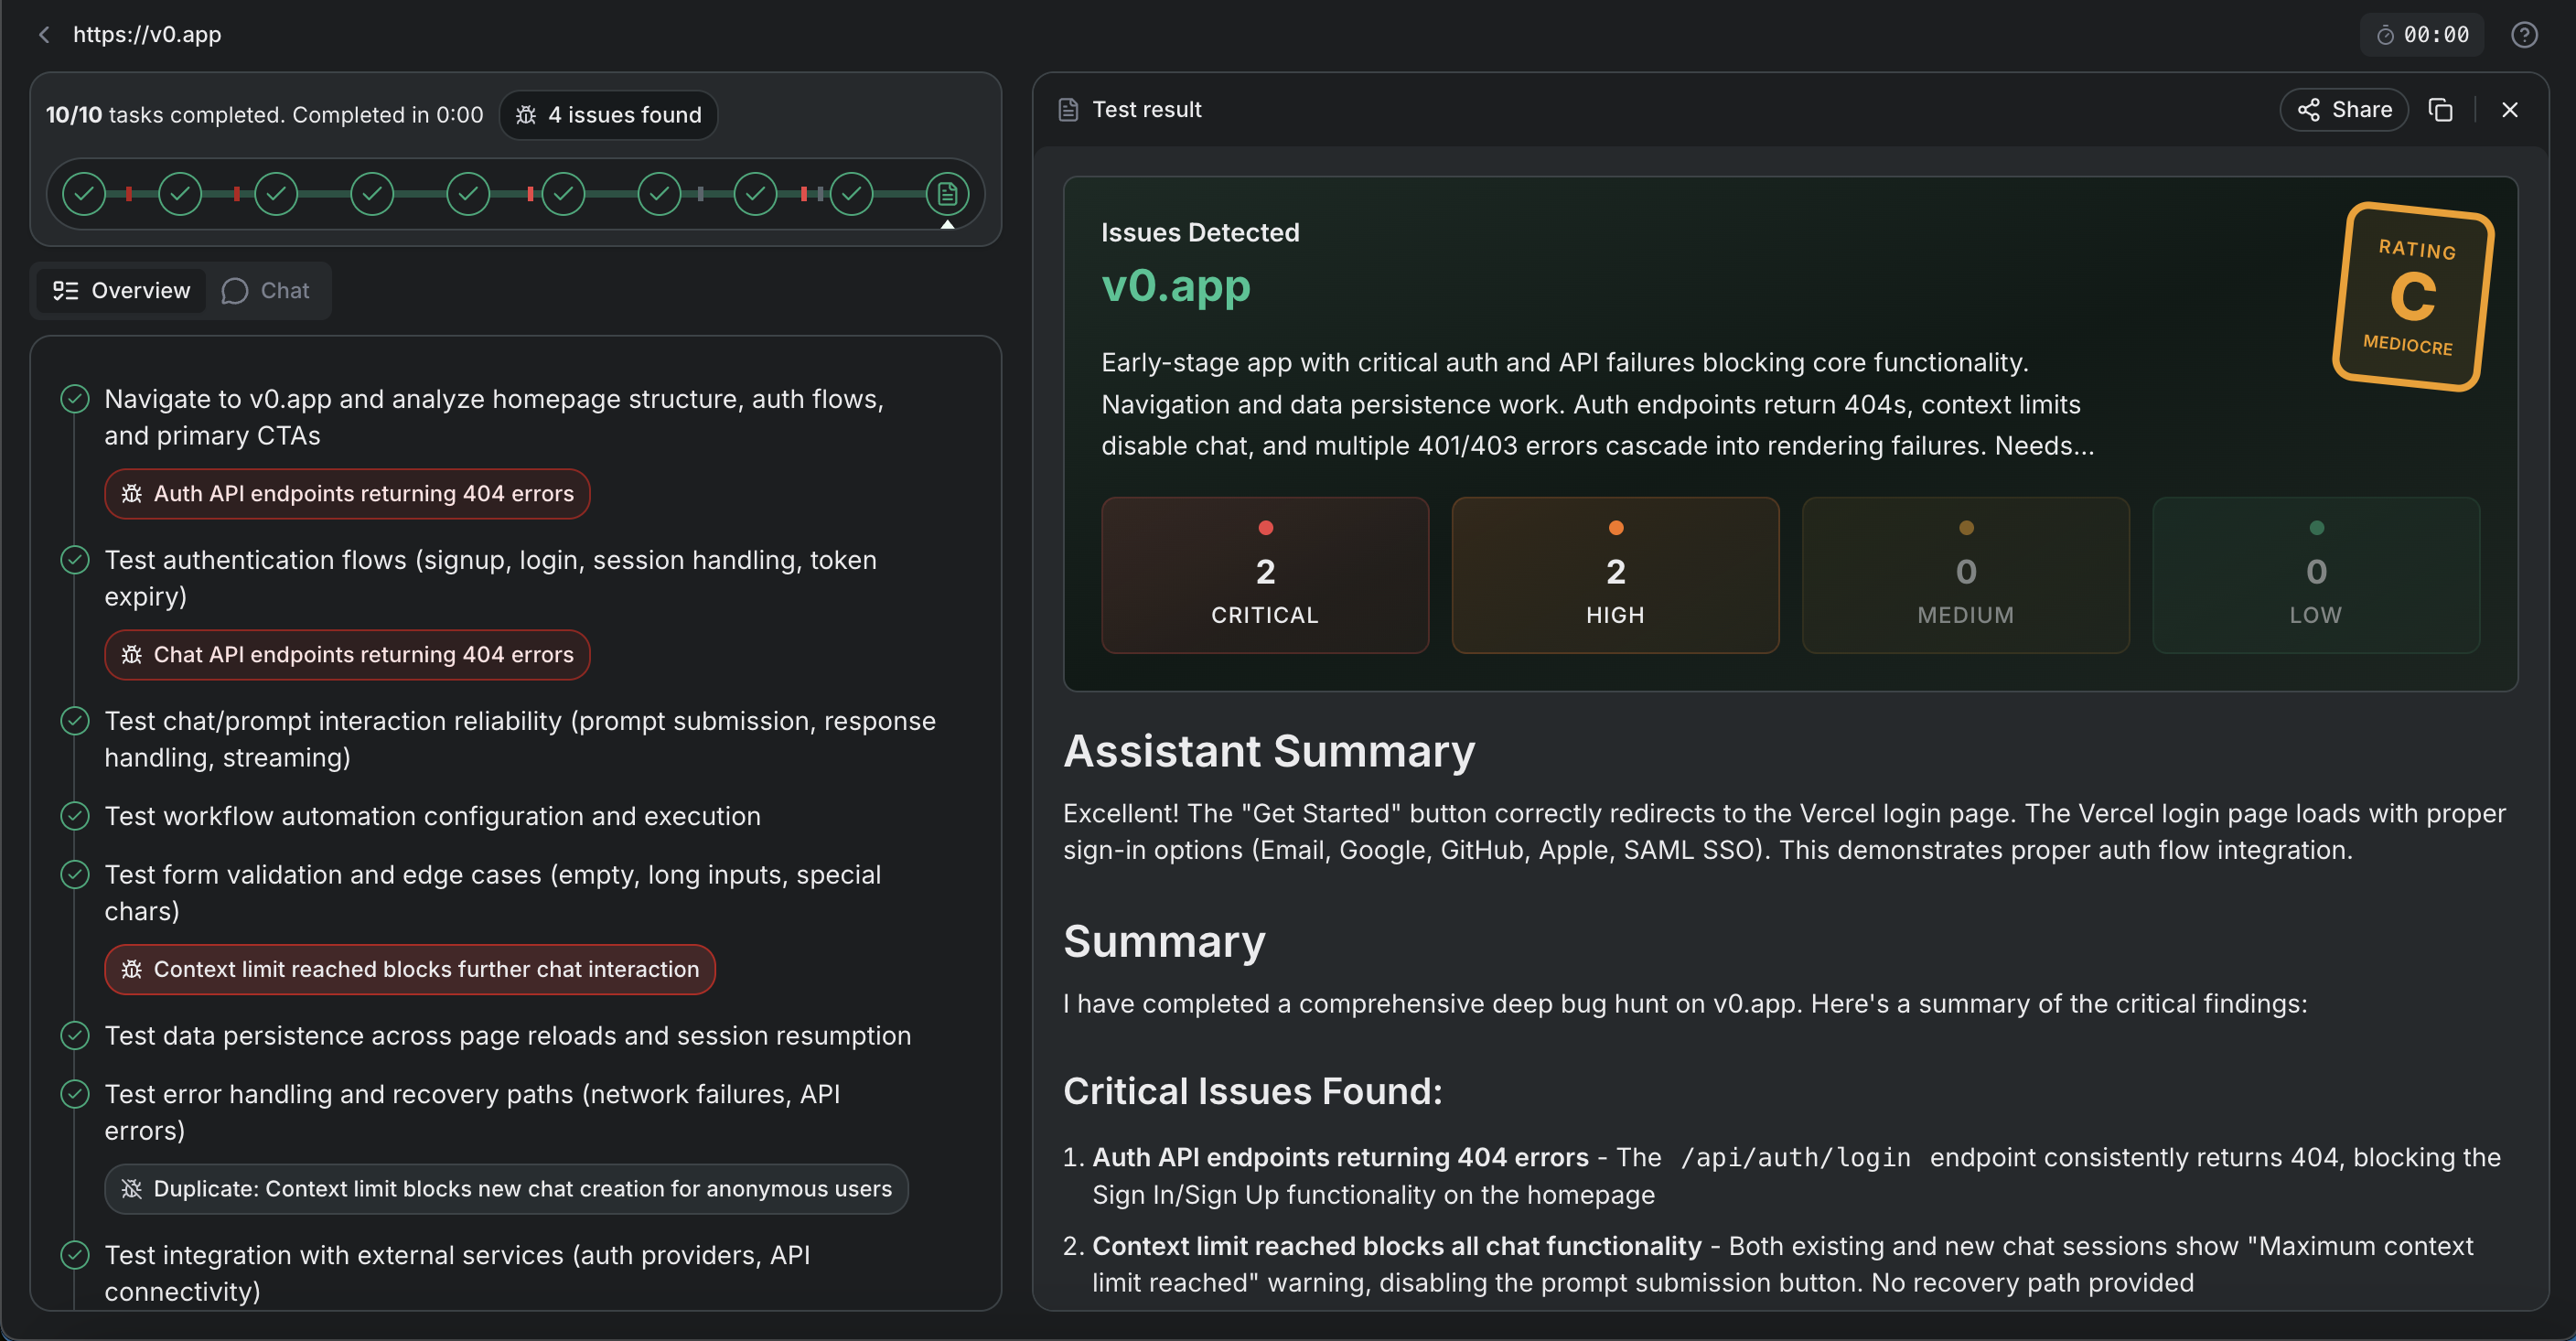The height and width of the screenshot is (1341, 2576).
Task: Select the Overview tab
Action: coord(121,291)
